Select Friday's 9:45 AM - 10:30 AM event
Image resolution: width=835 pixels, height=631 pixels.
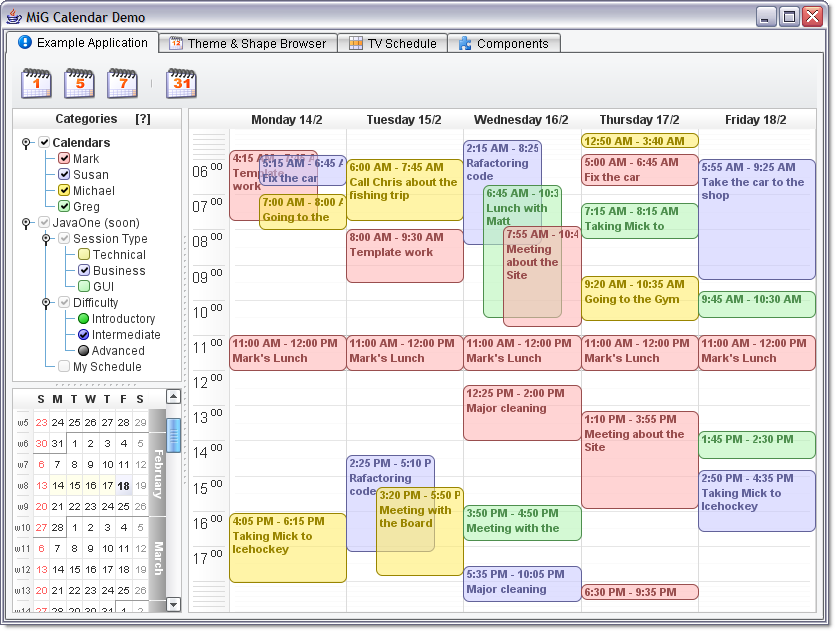tap(757, 304)
